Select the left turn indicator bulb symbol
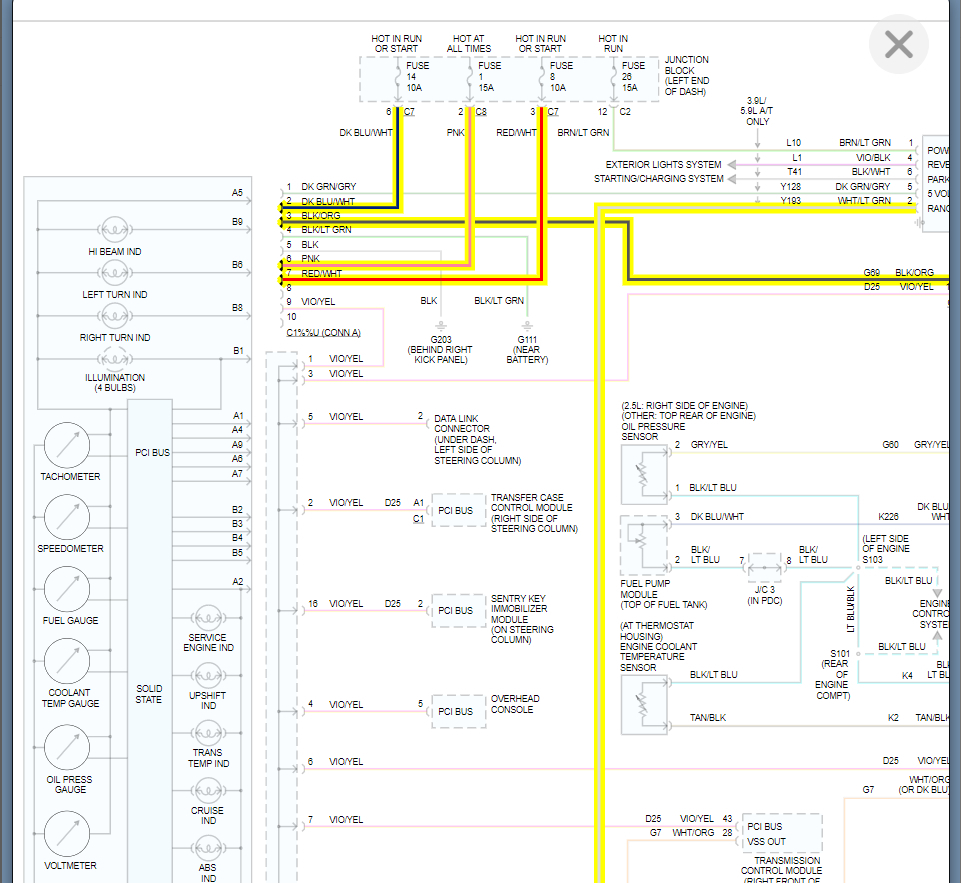The height and width of the screenshot is (883, 961). 116,272
